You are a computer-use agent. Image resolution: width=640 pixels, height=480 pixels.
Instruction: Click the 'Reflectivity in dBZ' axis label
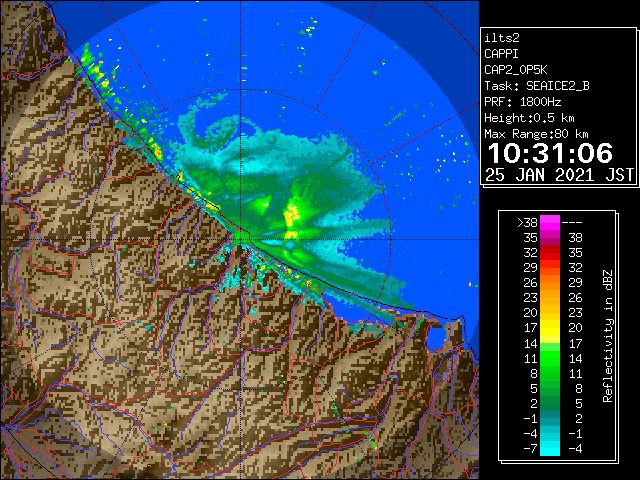[608, 336]
